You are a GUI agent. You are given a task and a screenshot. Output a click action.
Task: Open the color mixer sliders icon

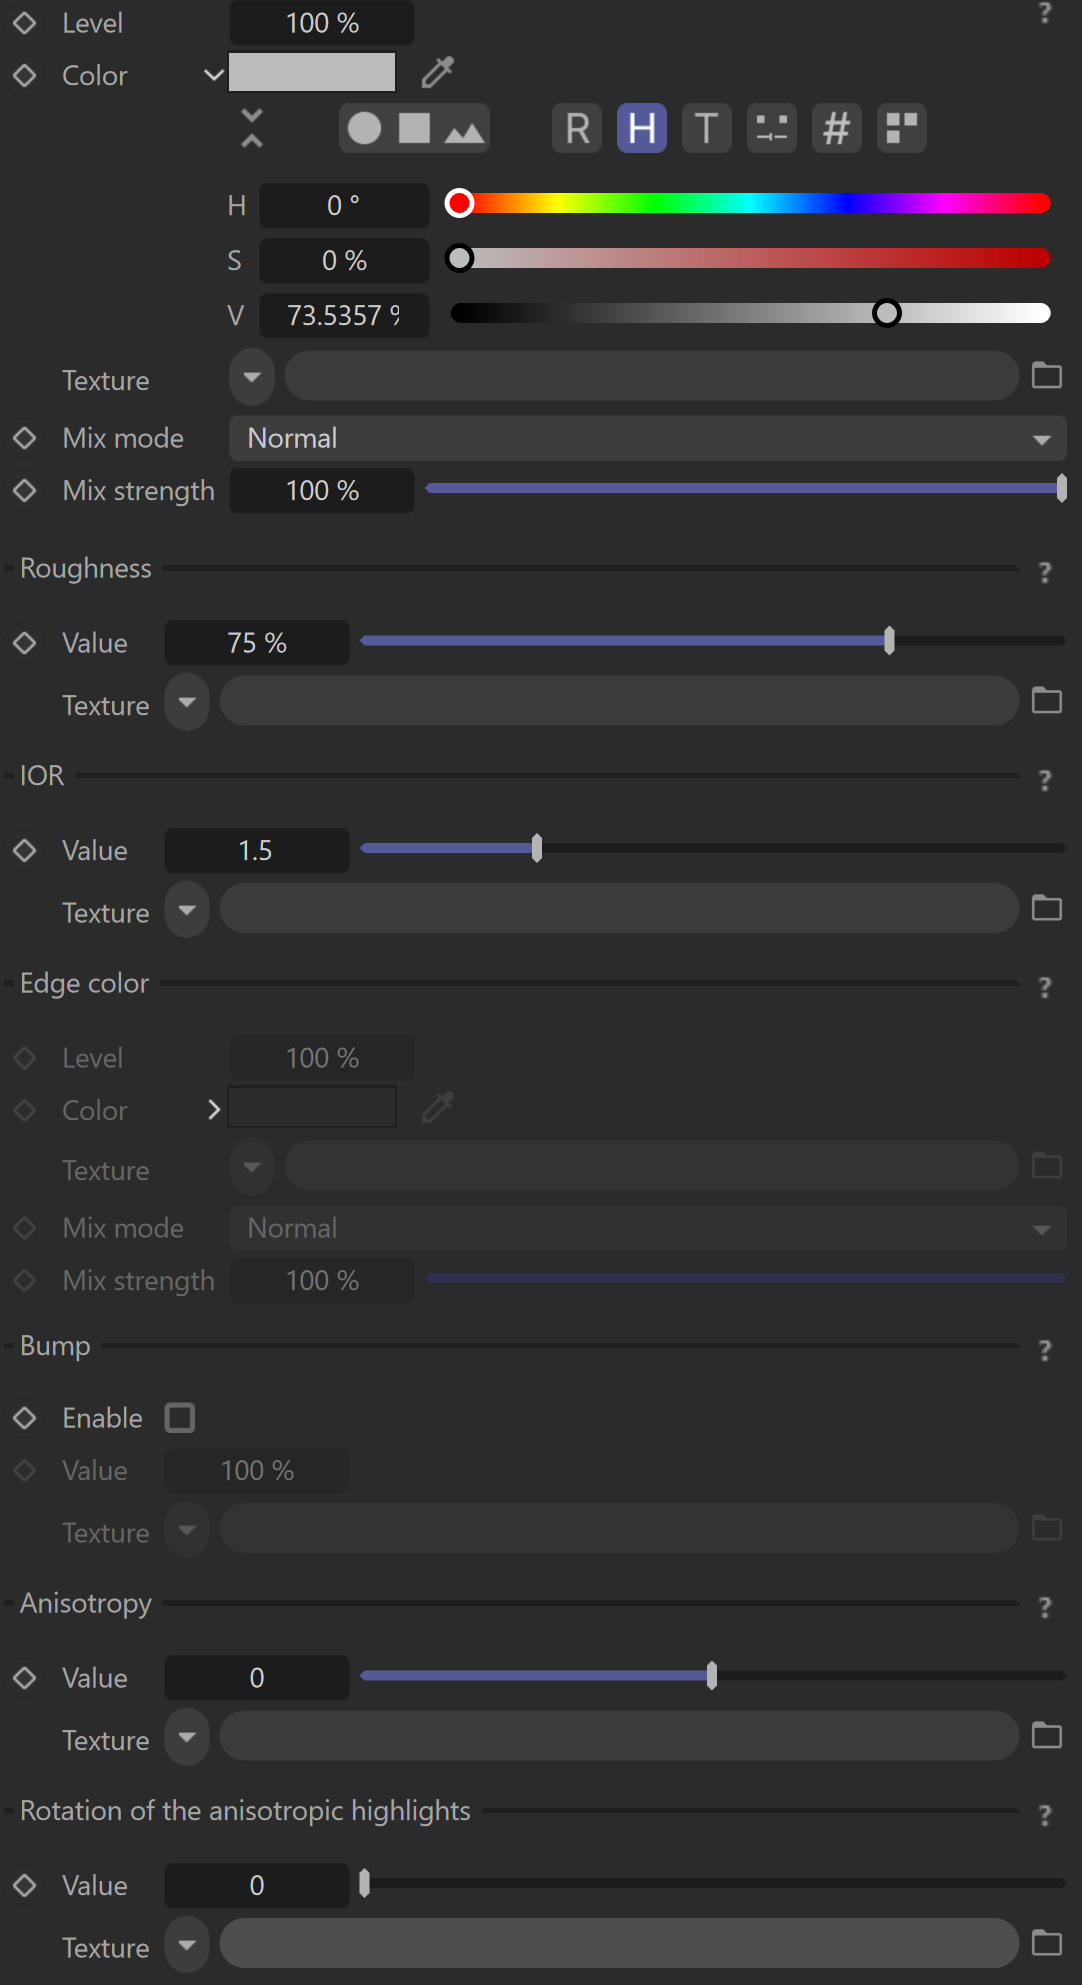tap(771, 129)
